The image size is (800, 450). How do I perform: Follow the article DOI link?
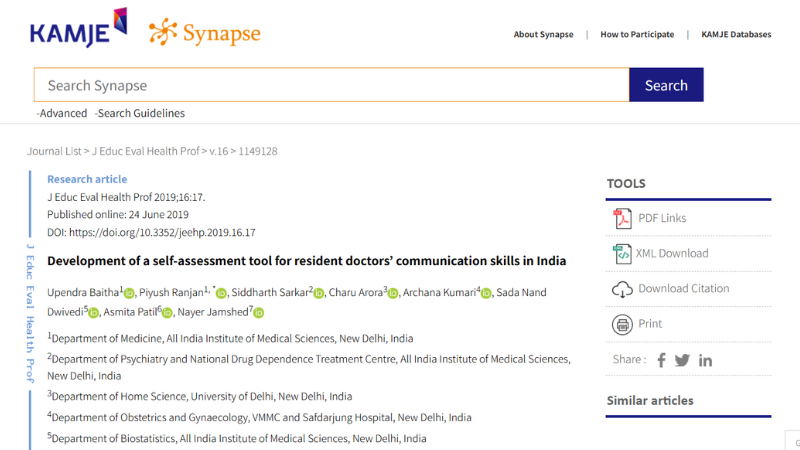[x=162, y=232]
